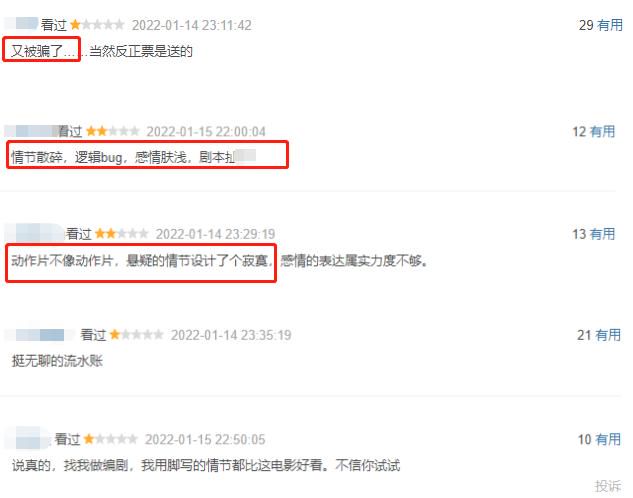Screen dimensions: 633x498
Task: Open the third reviewer's blurred username
Action: pos(34,233)
